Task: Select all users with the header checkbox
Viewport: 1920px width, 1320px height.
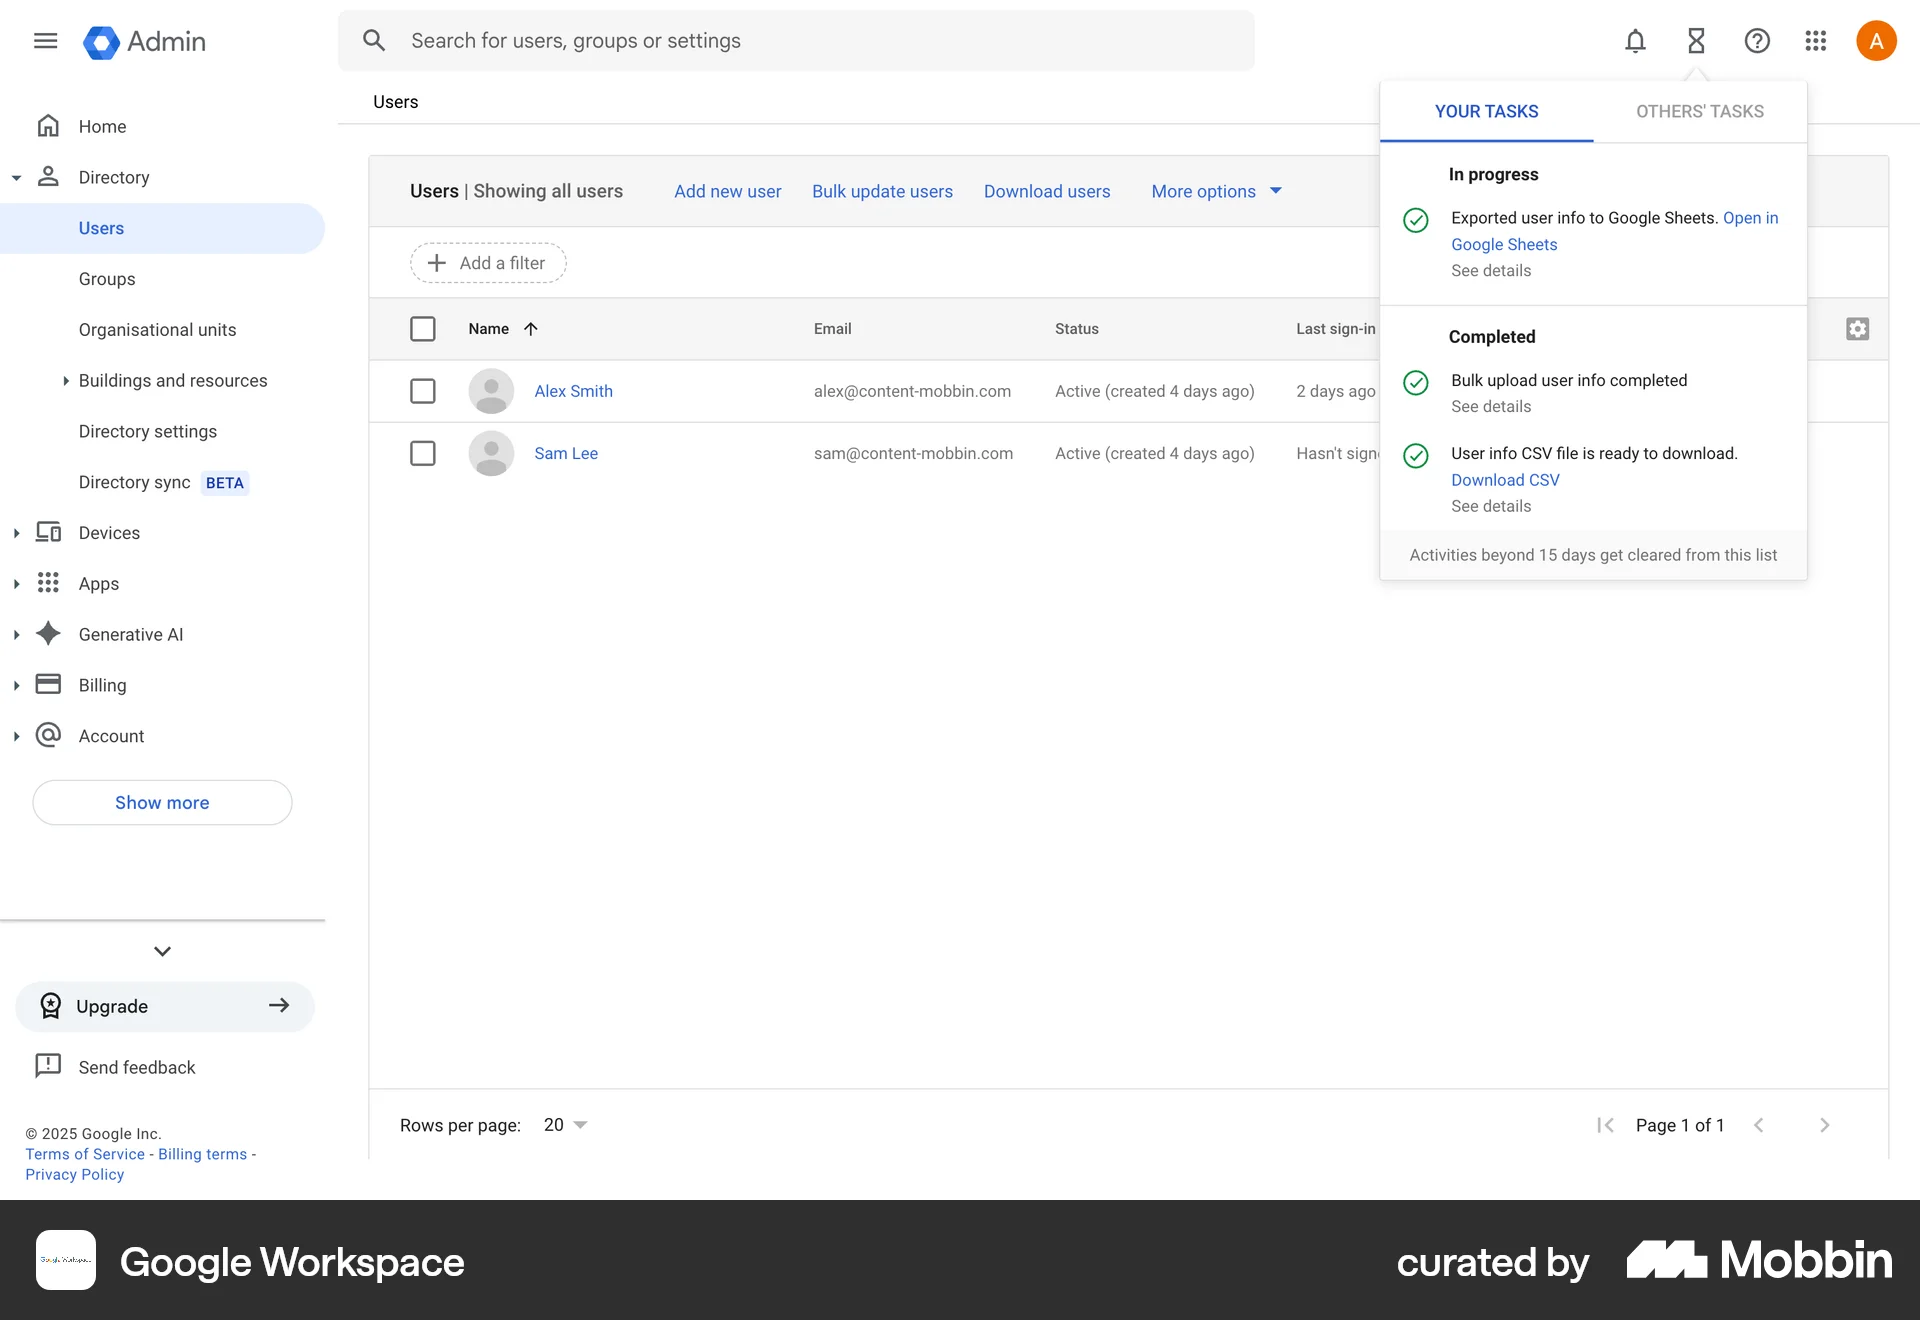Action: point(423,328)
